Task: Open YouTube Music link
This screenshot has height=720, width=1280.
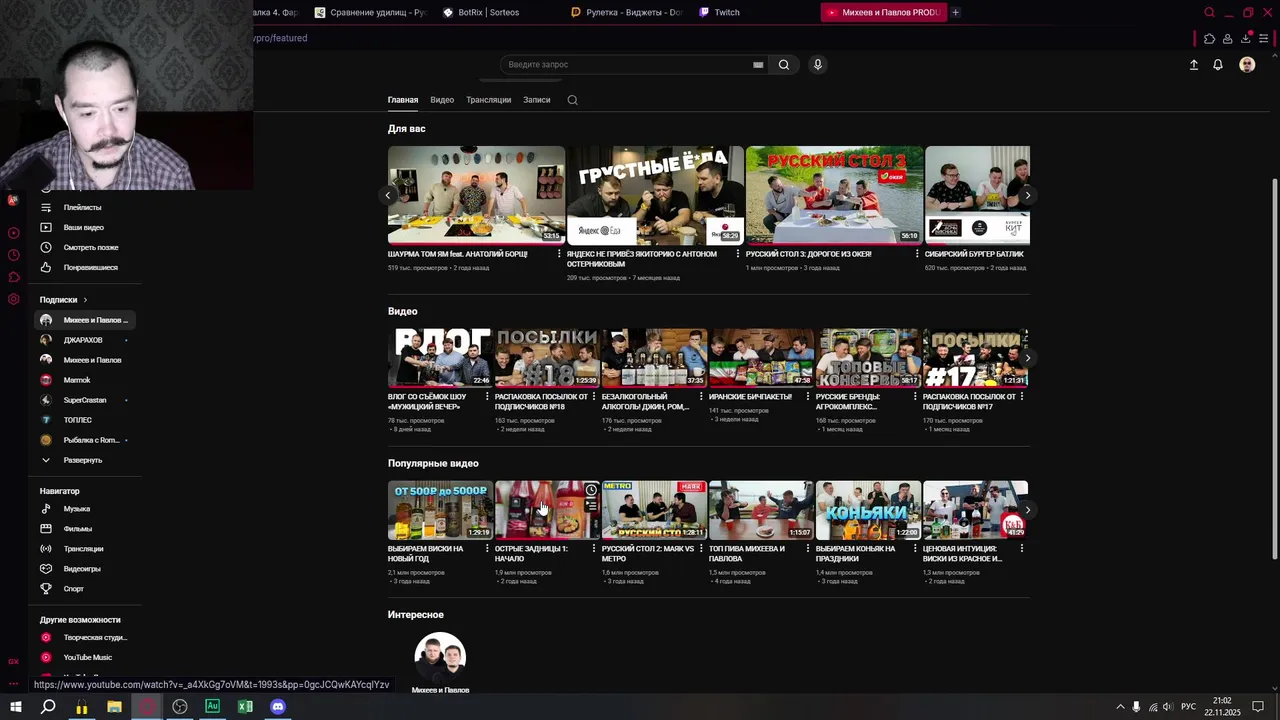Action: coord(88,657)
